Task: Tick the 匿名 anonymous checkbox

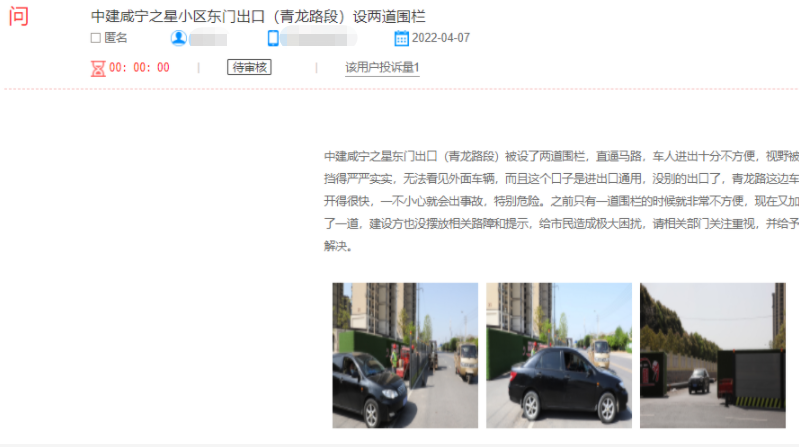Action: point(95,38)
